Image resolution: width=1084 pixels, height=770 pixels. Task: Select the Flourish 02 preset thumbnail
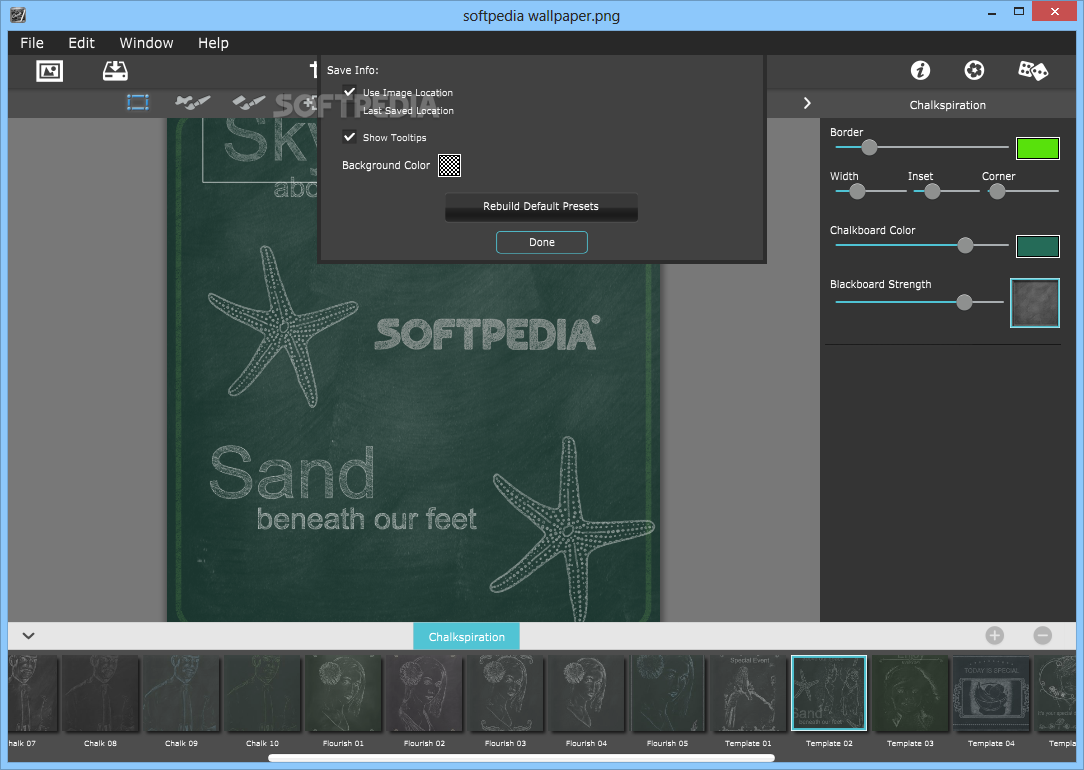[x=424, y=693]
